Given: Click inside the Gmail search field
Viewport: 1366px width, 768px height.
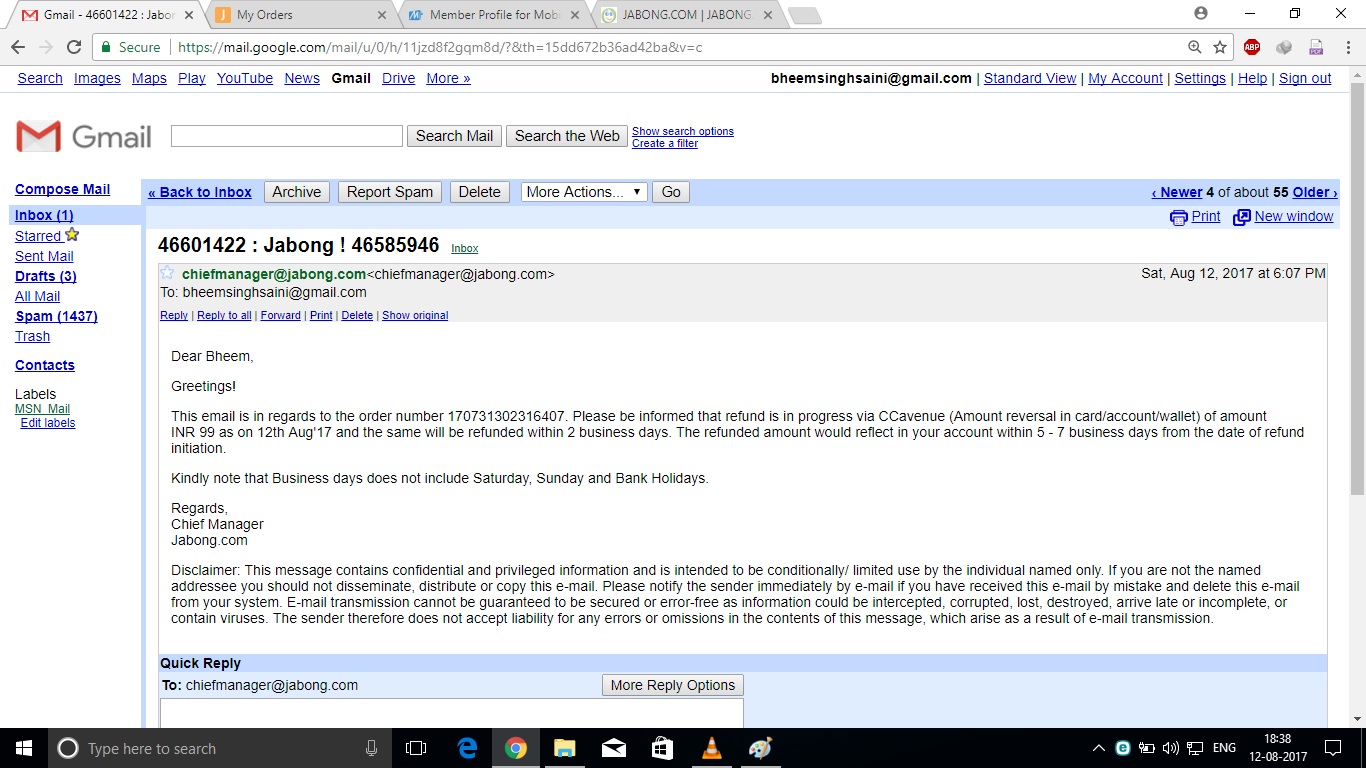Looking at the screenshot, I should (286, 136).
